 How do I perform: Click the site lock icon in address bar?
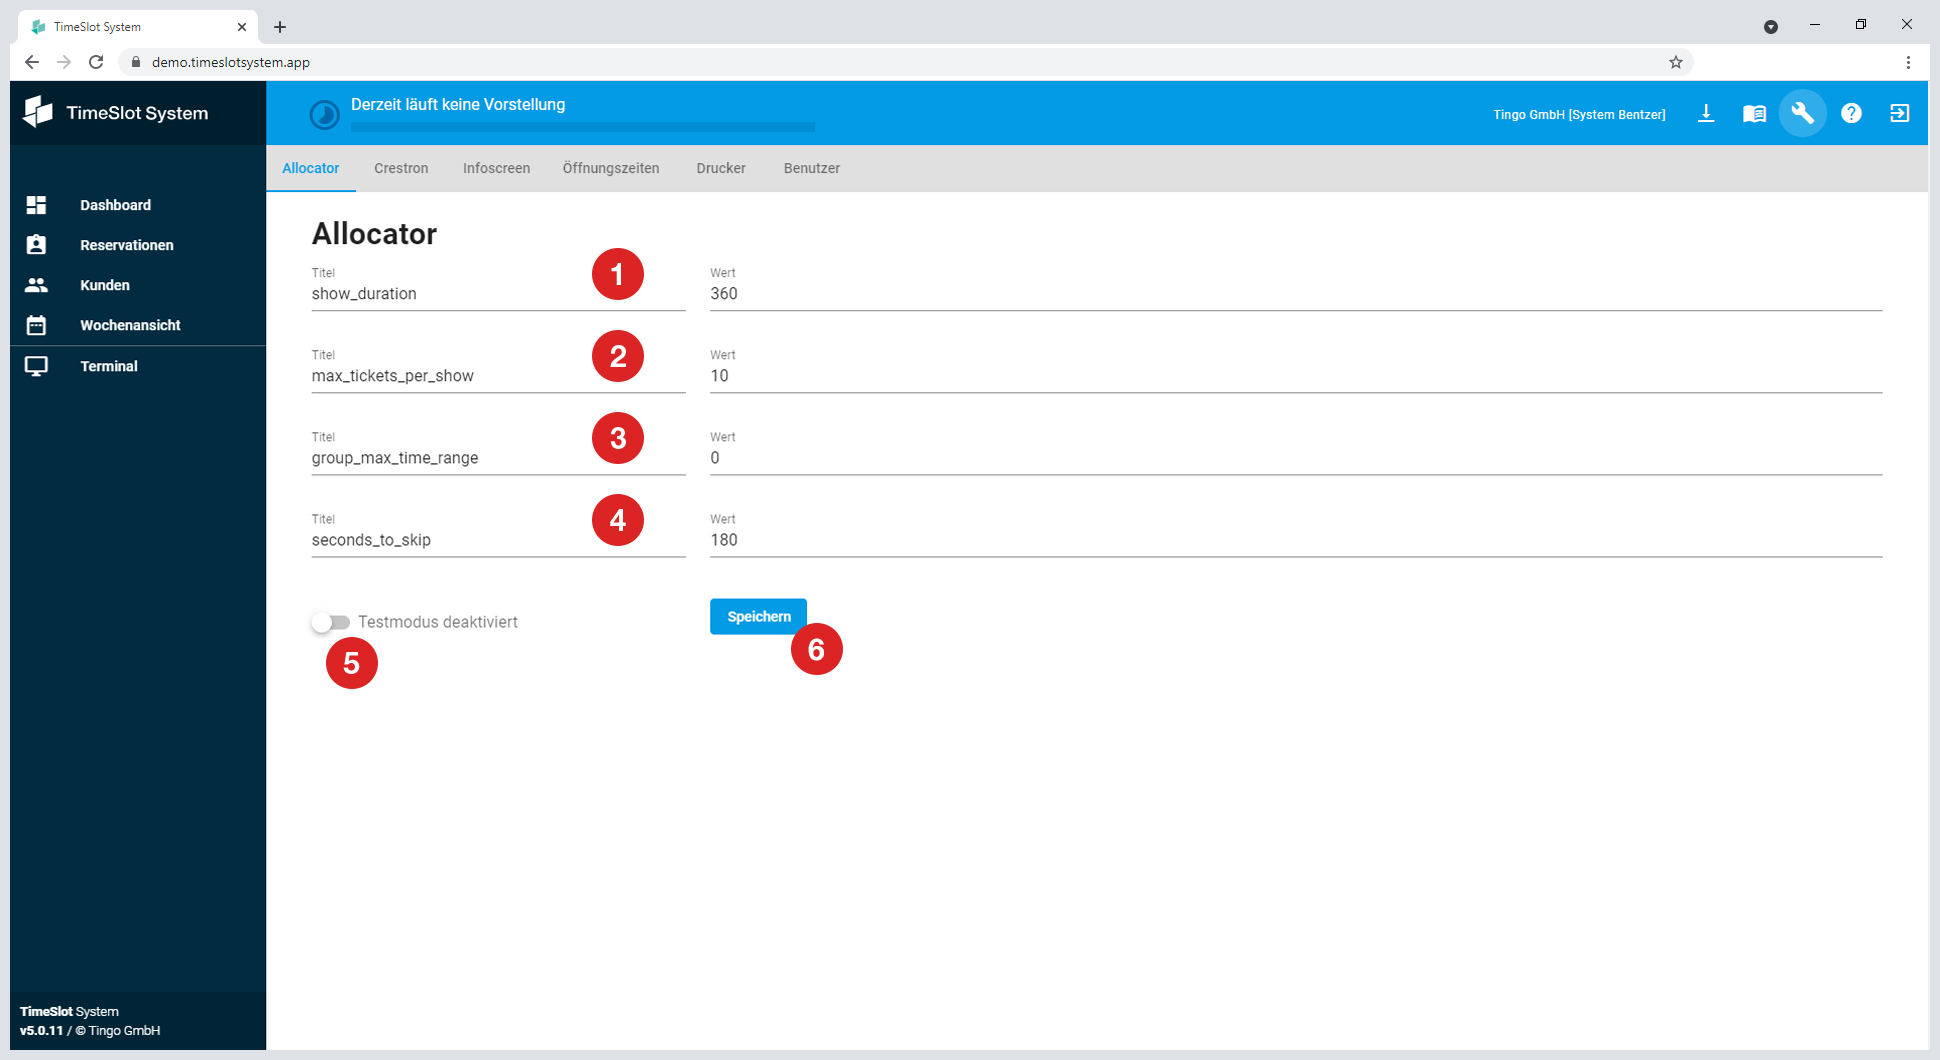[x=136, y=62]
